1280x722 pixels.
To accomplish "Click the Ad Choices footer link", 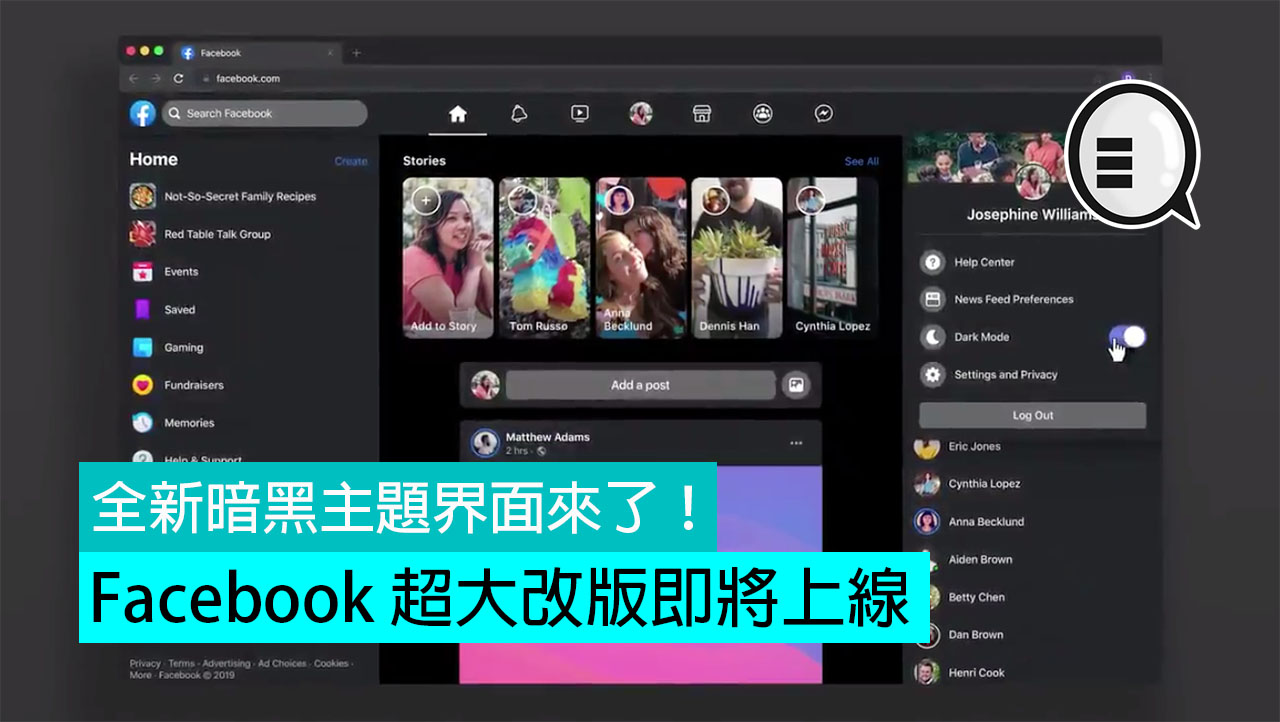I will 282,663.
